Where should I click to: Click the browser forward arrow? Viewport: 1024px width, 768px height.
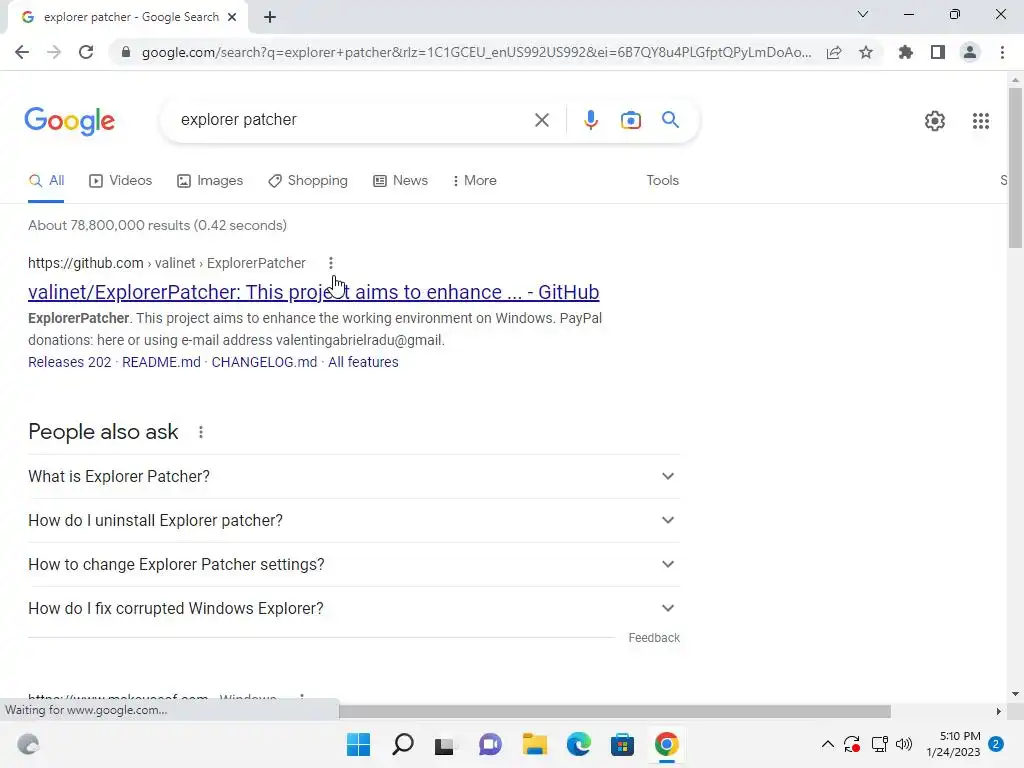pyautogui.click(x=54, y=52)
